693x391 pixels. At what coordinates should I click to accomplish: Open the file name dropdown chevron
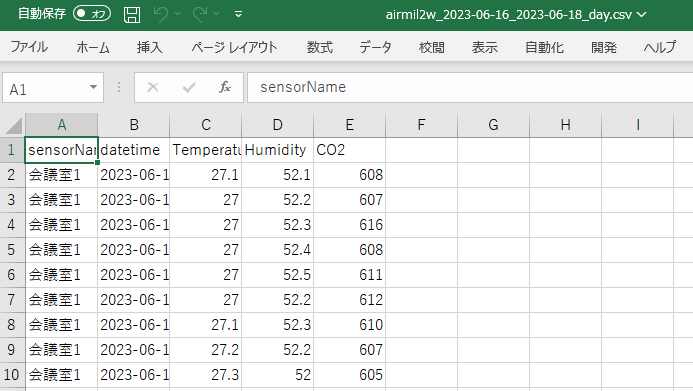coord(641,15)
